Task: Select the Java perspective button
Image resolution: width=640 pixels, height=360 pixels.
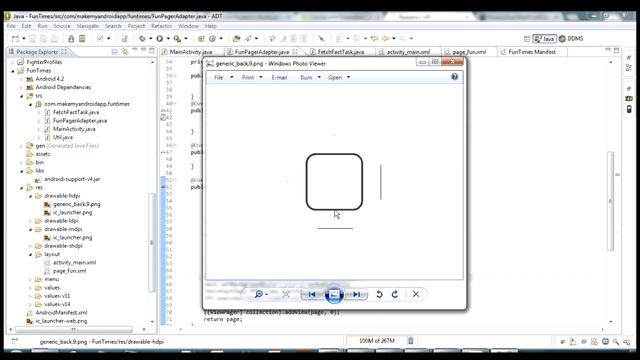Action: [x=544, y=39]
